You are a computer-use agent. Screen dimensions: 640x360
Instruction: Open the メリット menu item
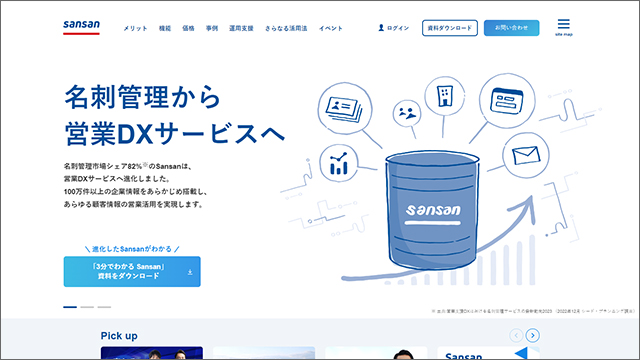pyautogui.click(x=135, y=28)
